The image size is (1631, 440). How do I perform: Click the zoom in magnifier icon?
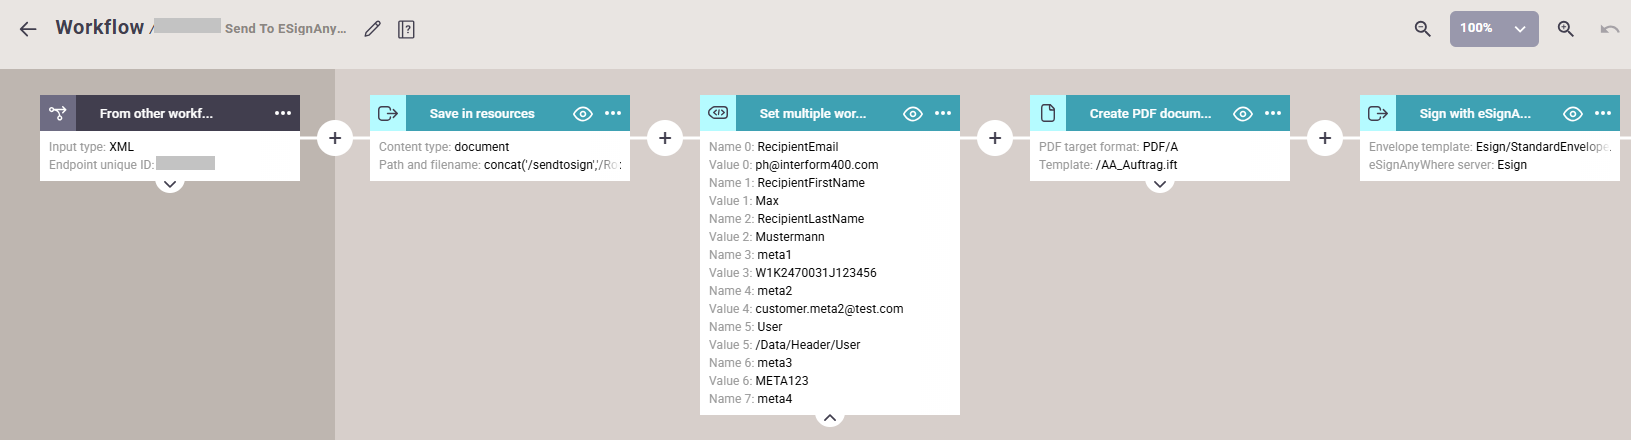click(x=1566, y=29)
